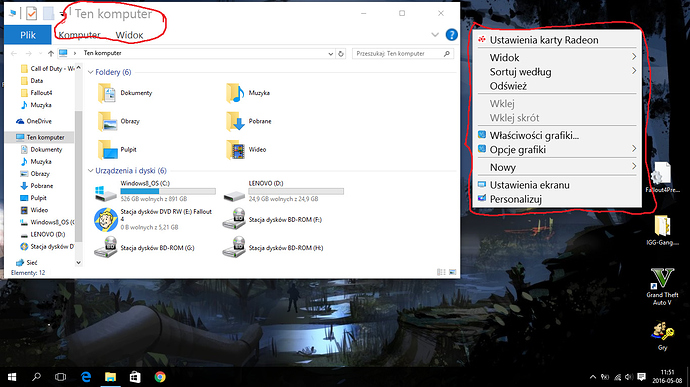Screen dimensions: 690x387
Task: Click the Ten komputer address breadcrumb
Action: coord(103,53)
